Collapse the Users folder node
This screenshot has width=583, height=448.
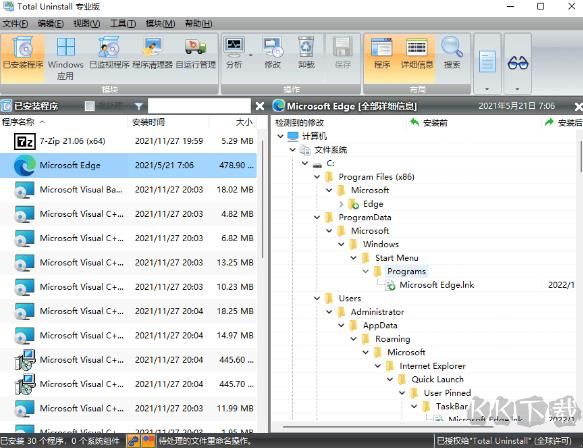point(317,298)
